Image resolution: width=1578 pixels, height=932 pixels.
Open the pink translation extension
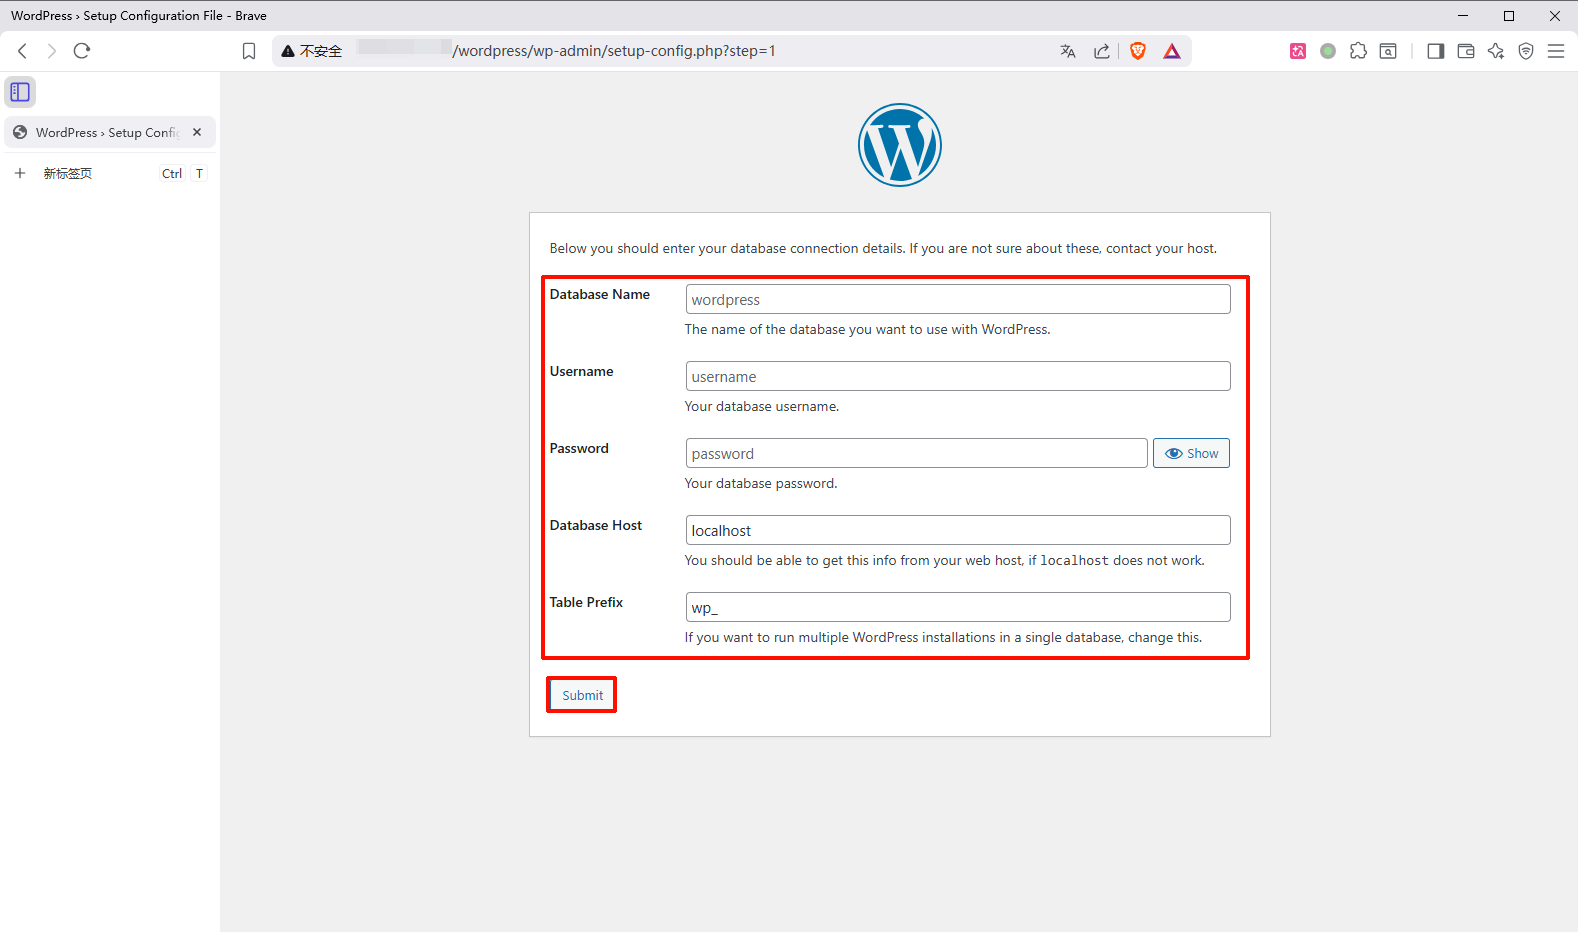1298,51
